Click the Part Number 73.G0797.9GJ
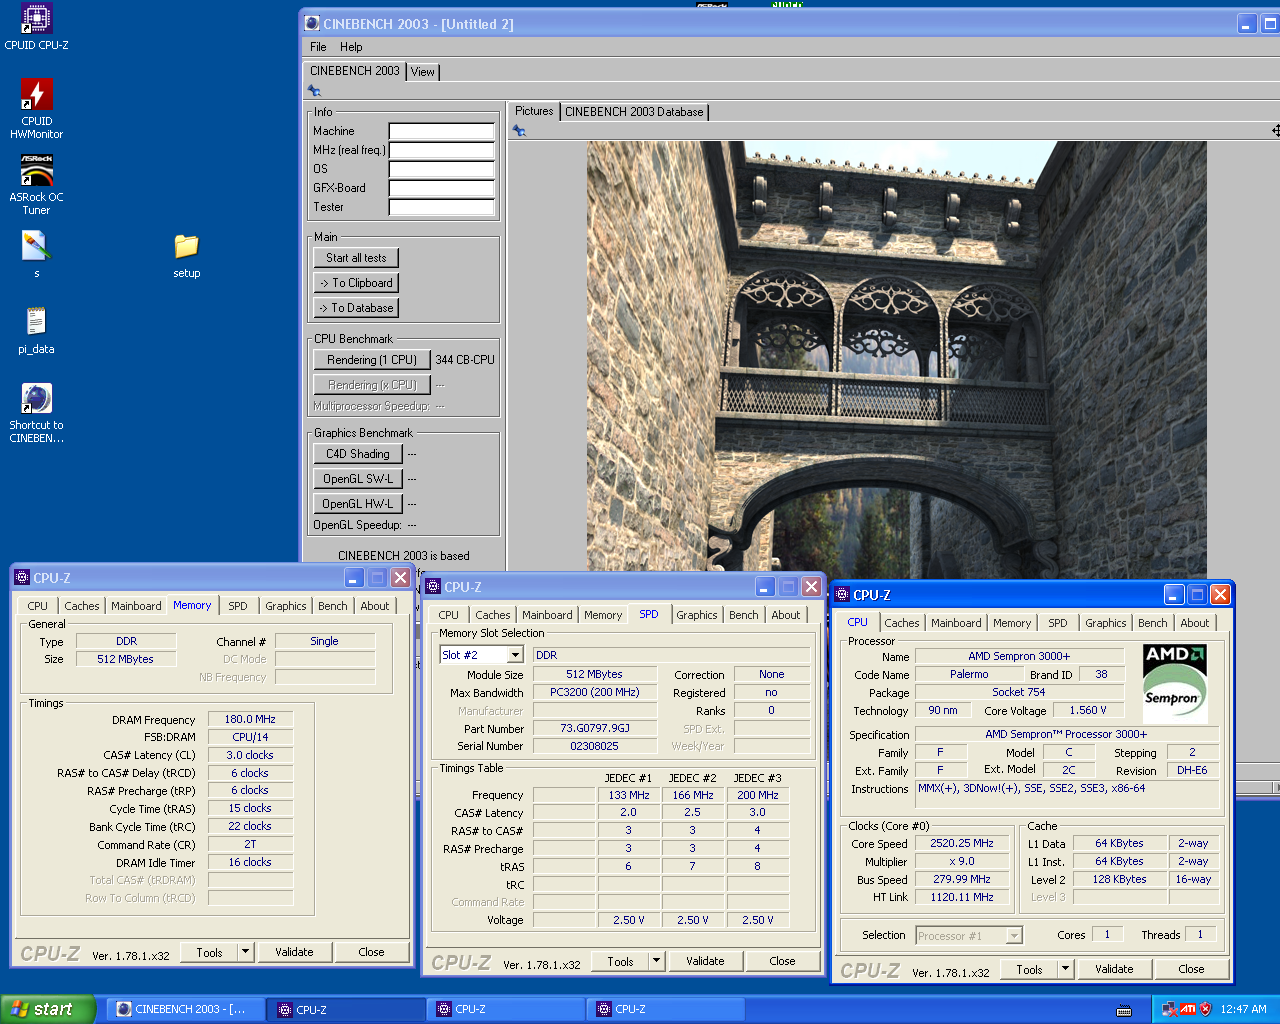Viewport: 1280px width, 1024px height. coord(594,728)
